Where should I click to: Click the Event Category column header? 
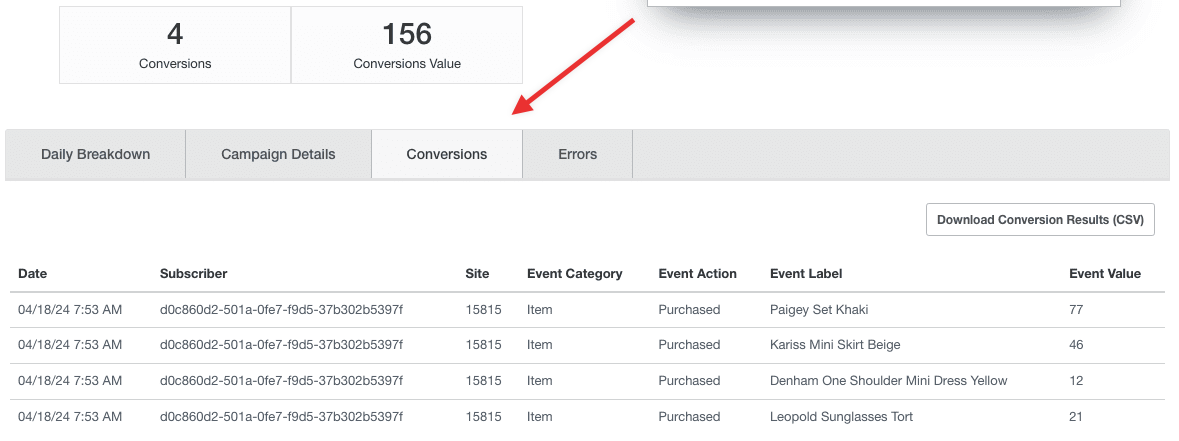(x=574, y=273)
